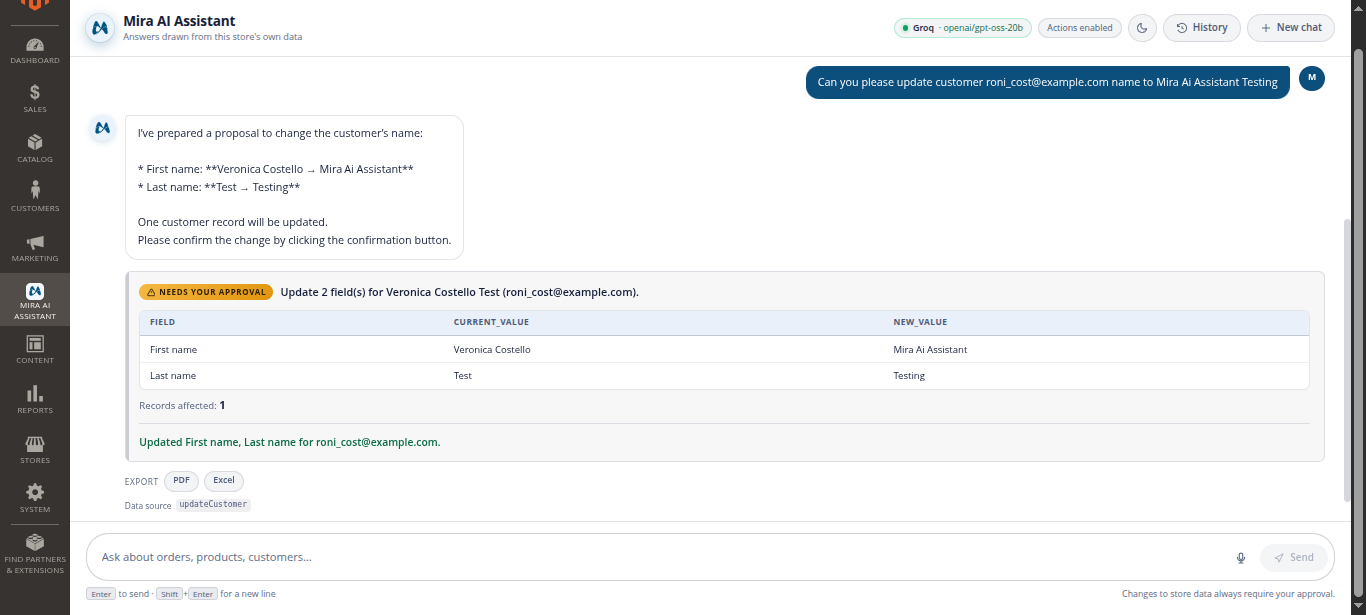
Task: Open the Marketing sidebar item
Action: [x=35, y=248]
